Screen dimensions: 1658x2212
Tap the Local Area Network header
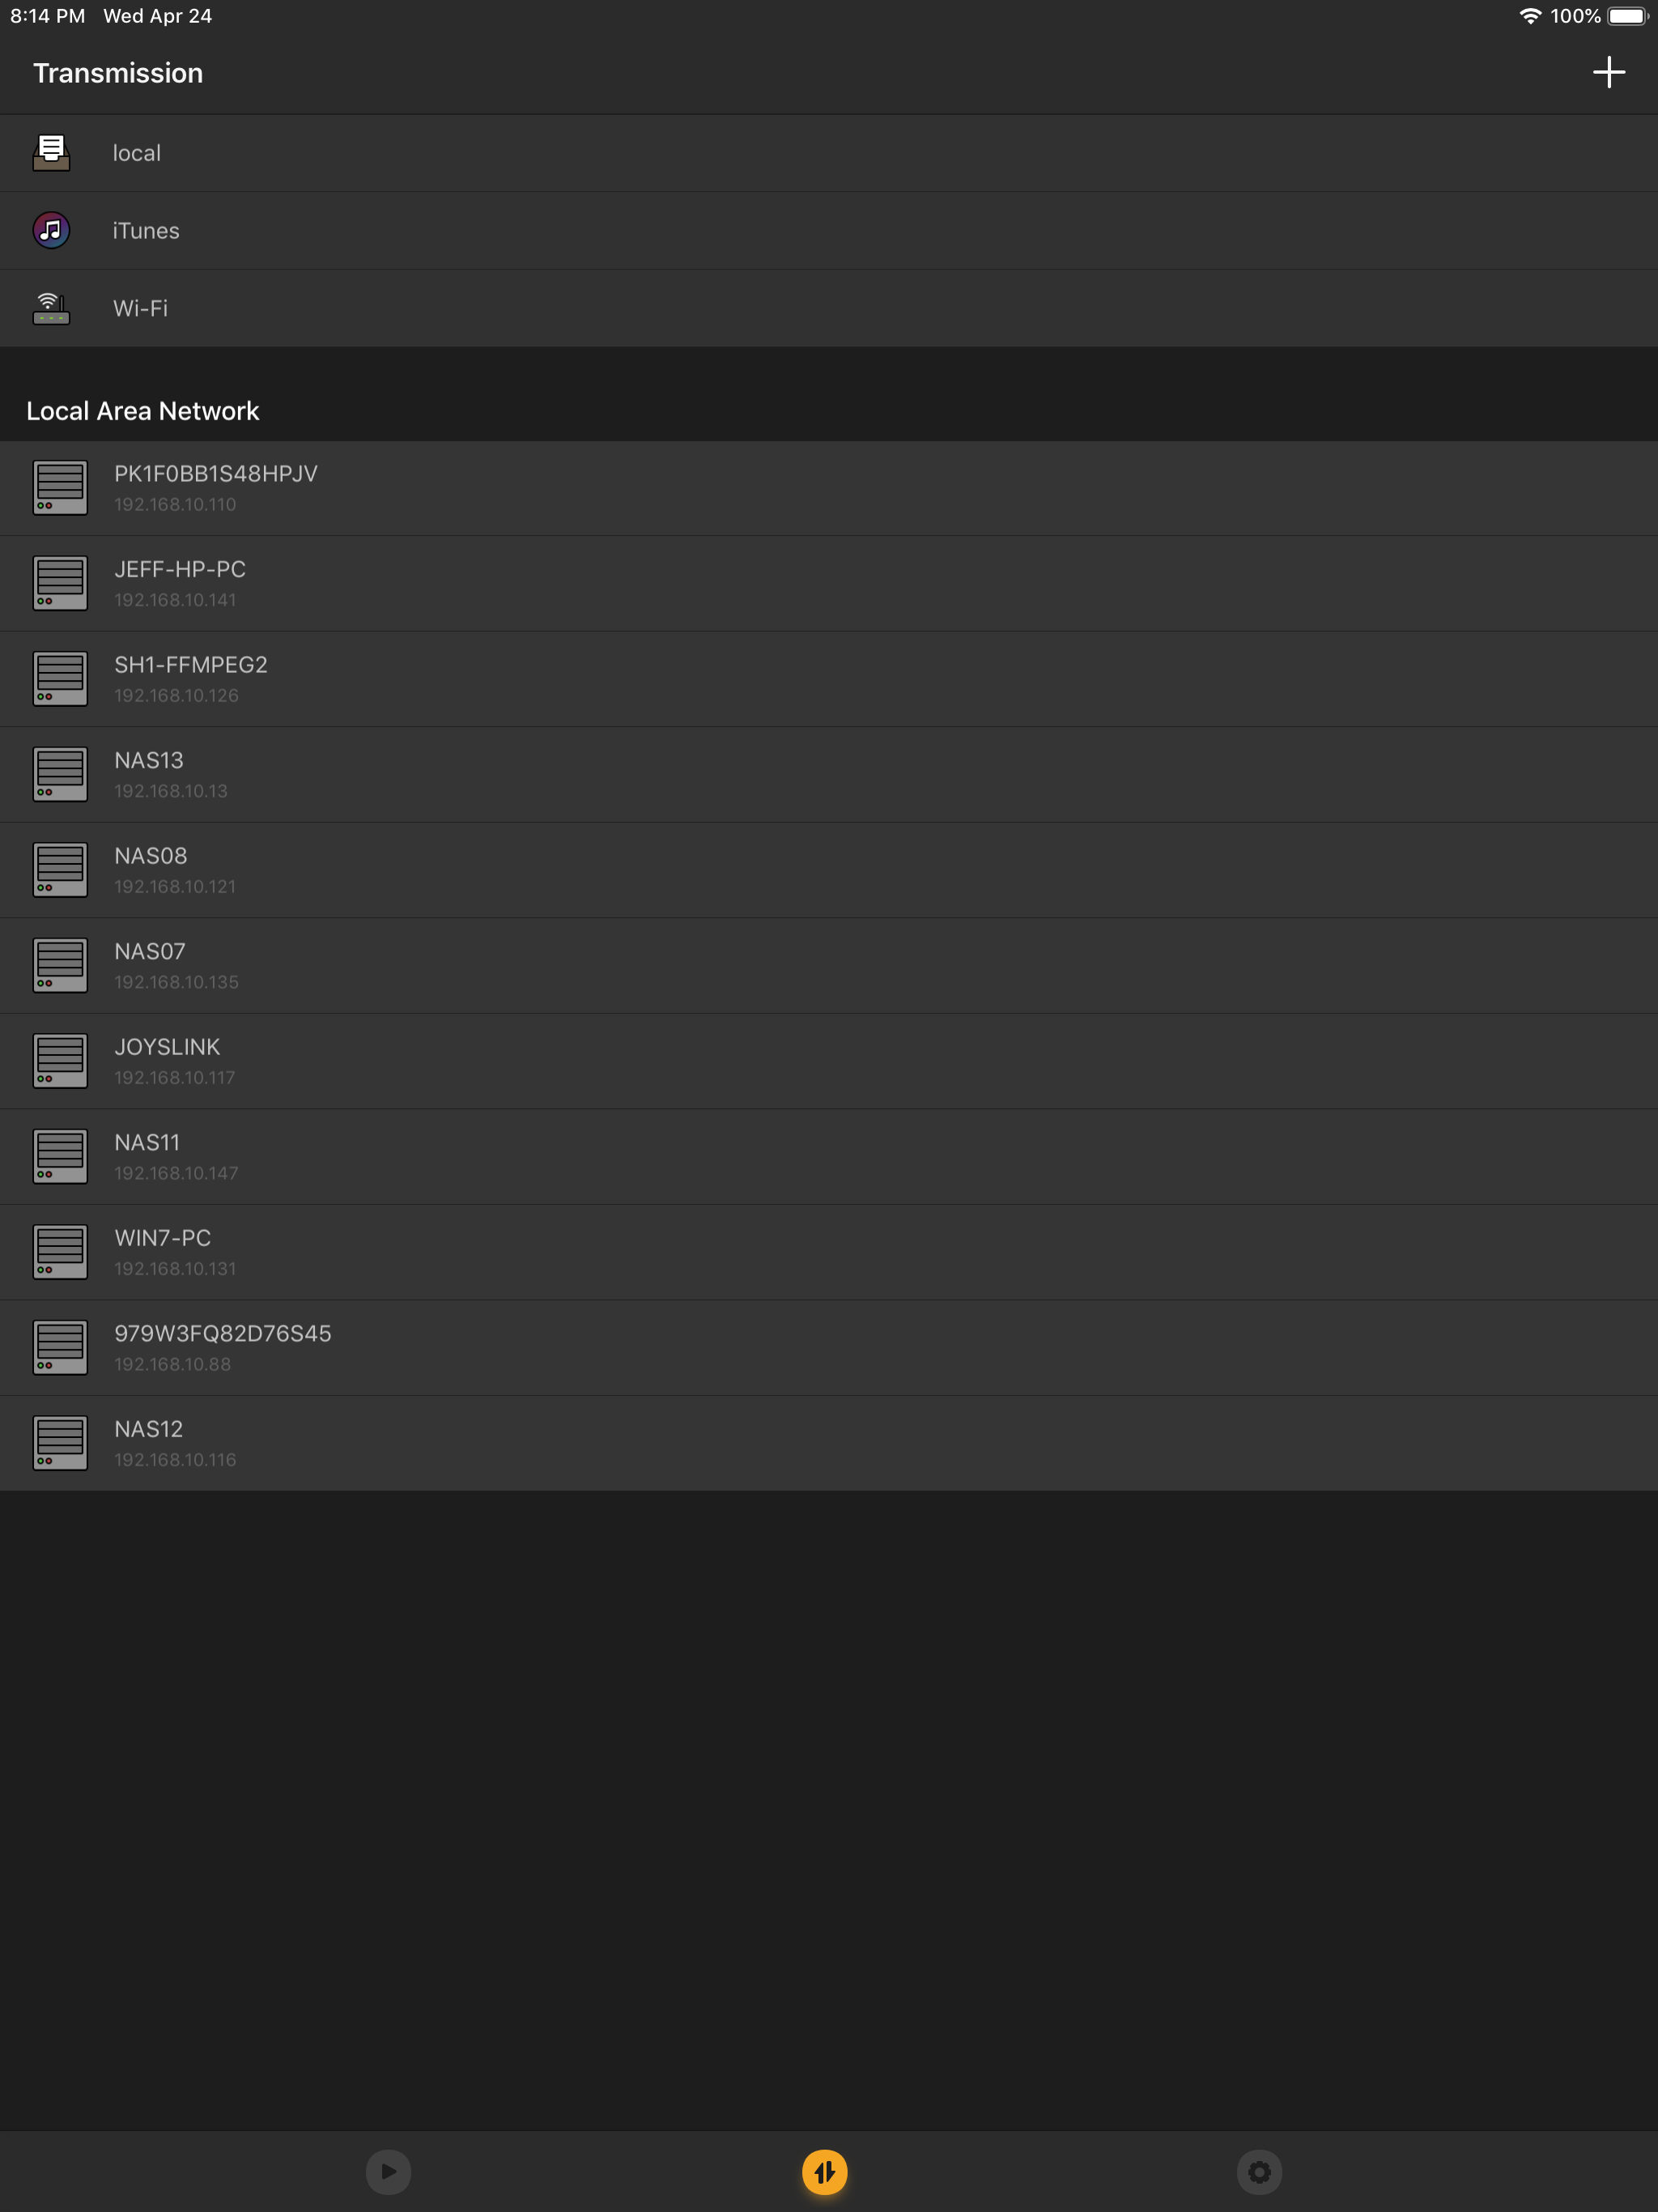coord(143,411)
